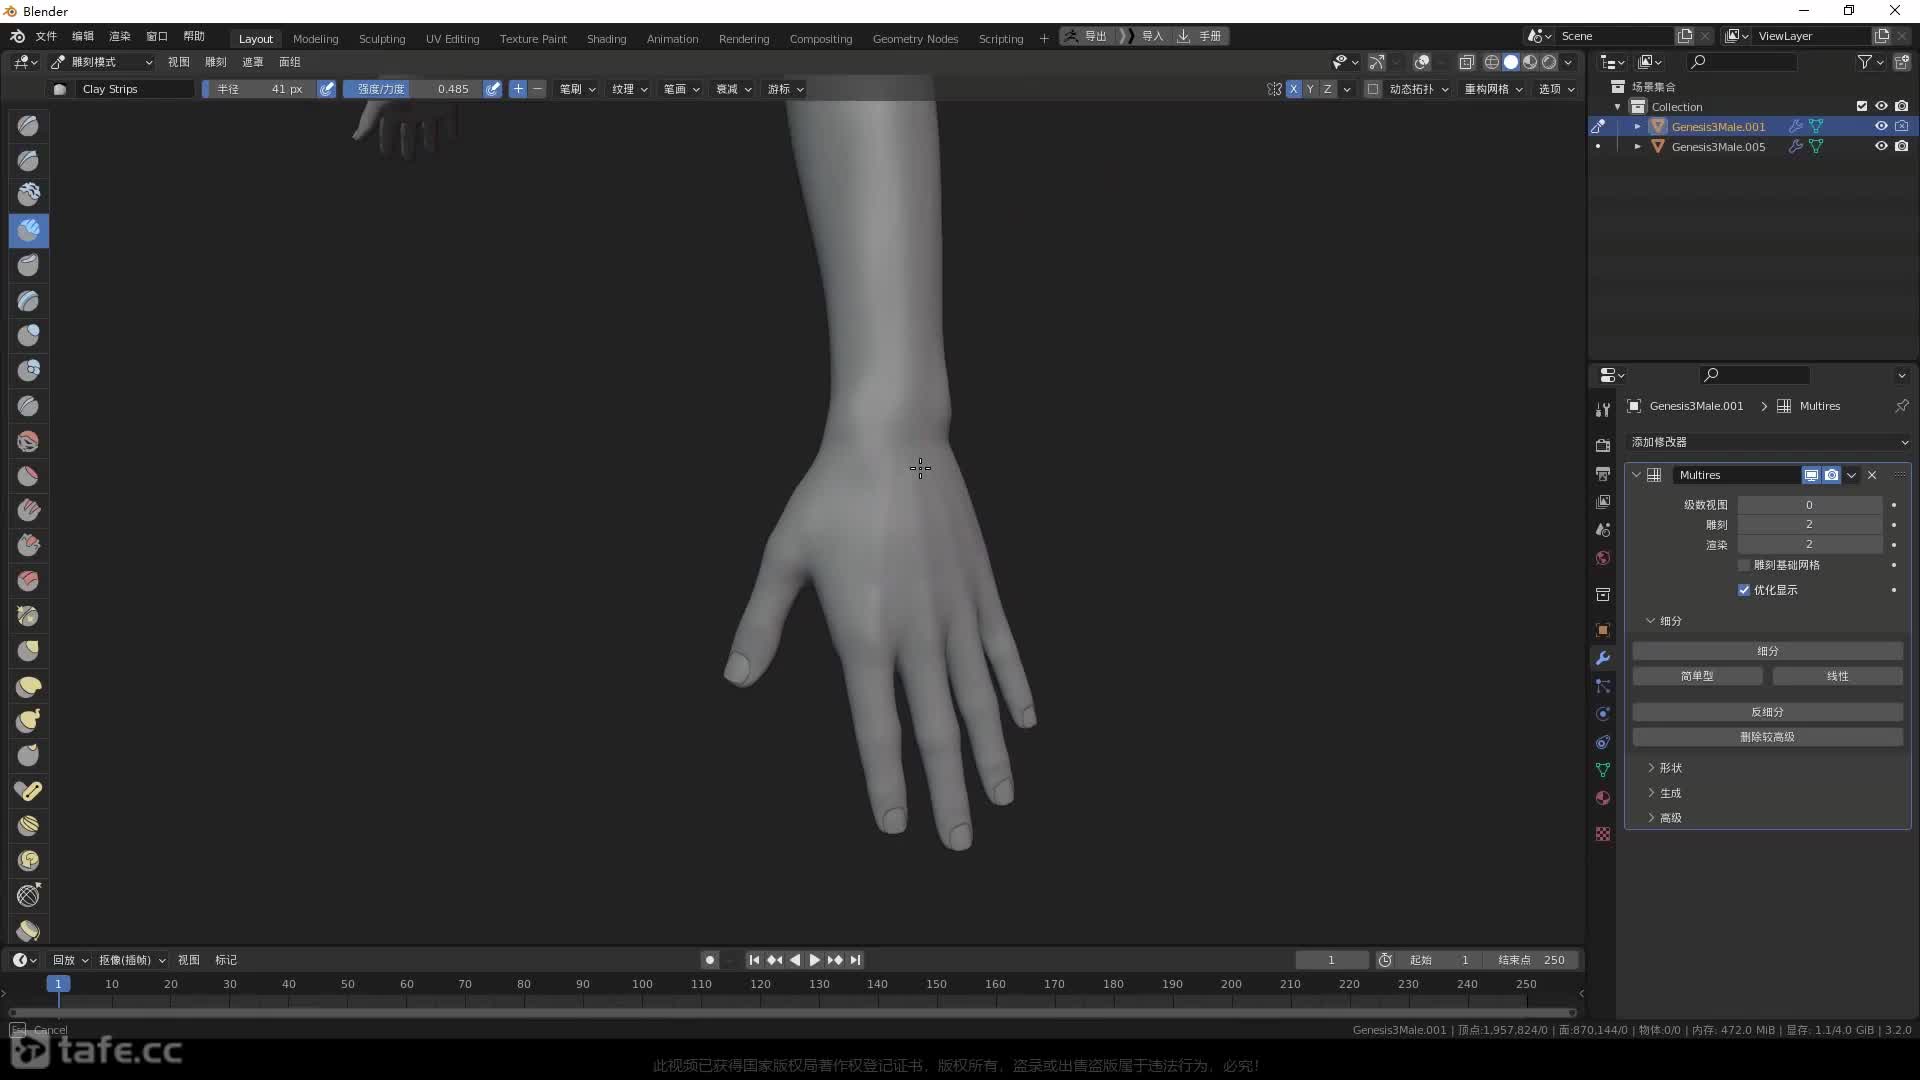
Task: Open the texture (纹理) dropdown
Action: pos(630,89)
